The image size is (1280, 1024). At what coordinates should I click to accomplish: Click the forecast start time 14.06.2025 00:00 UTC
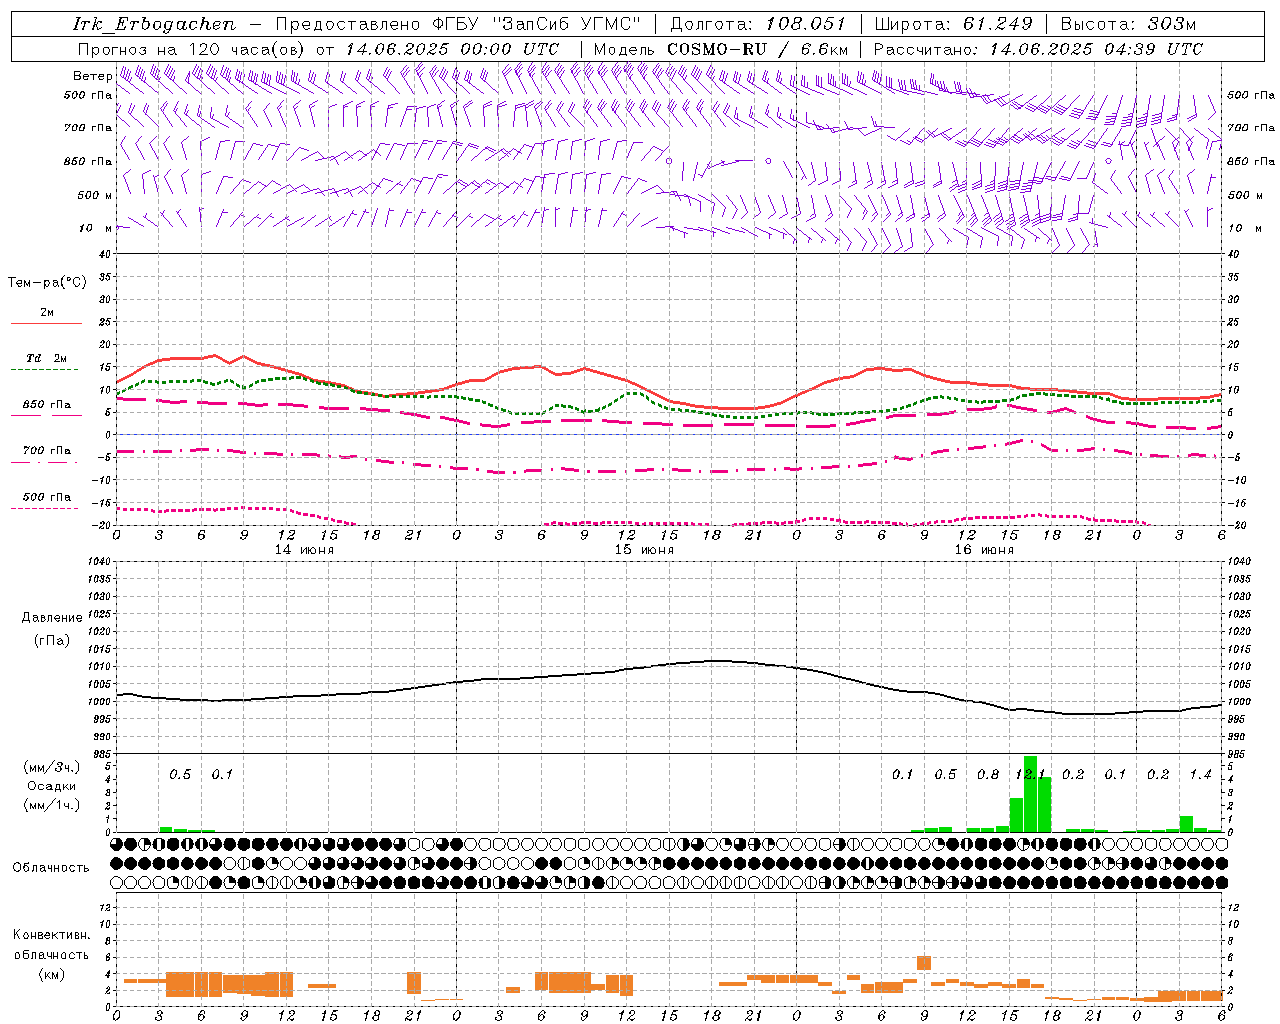pyautogui.click(x=452, y=49)
